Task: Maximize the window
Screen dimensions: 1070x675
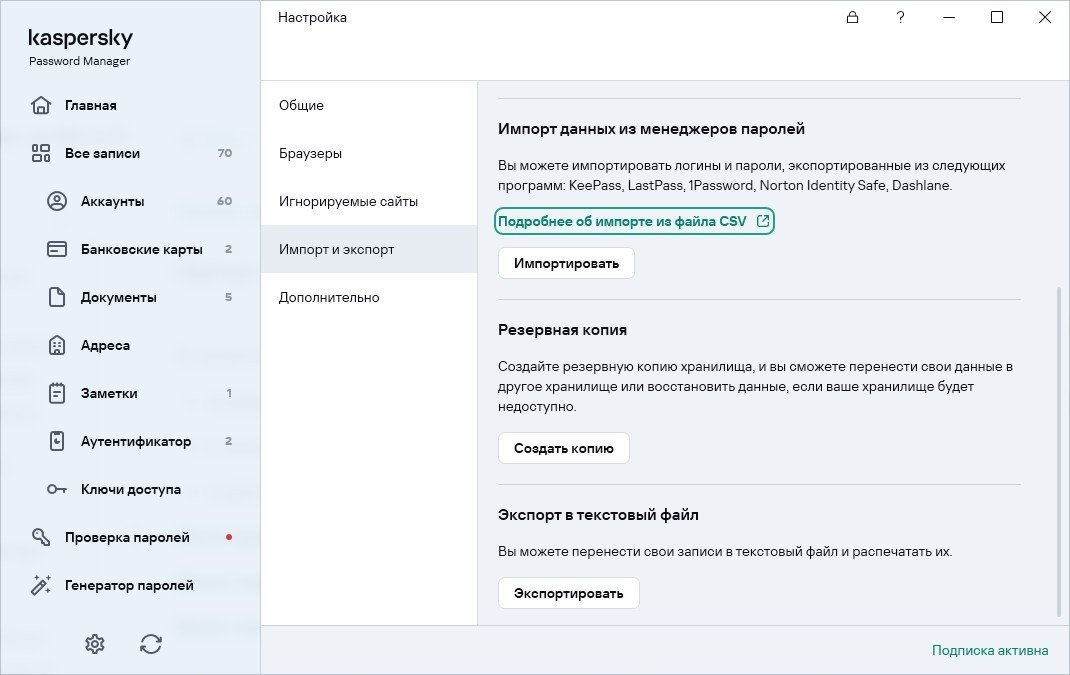Action: coord(997,17)
